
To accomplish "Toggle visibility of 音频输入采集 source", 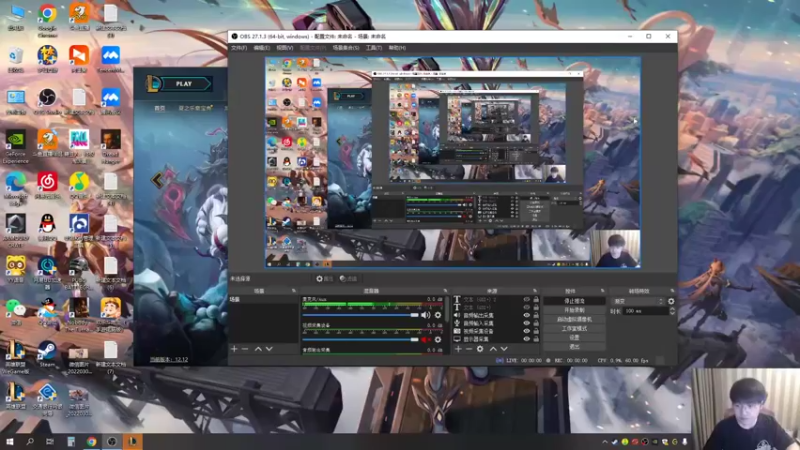I will [527, 323].
